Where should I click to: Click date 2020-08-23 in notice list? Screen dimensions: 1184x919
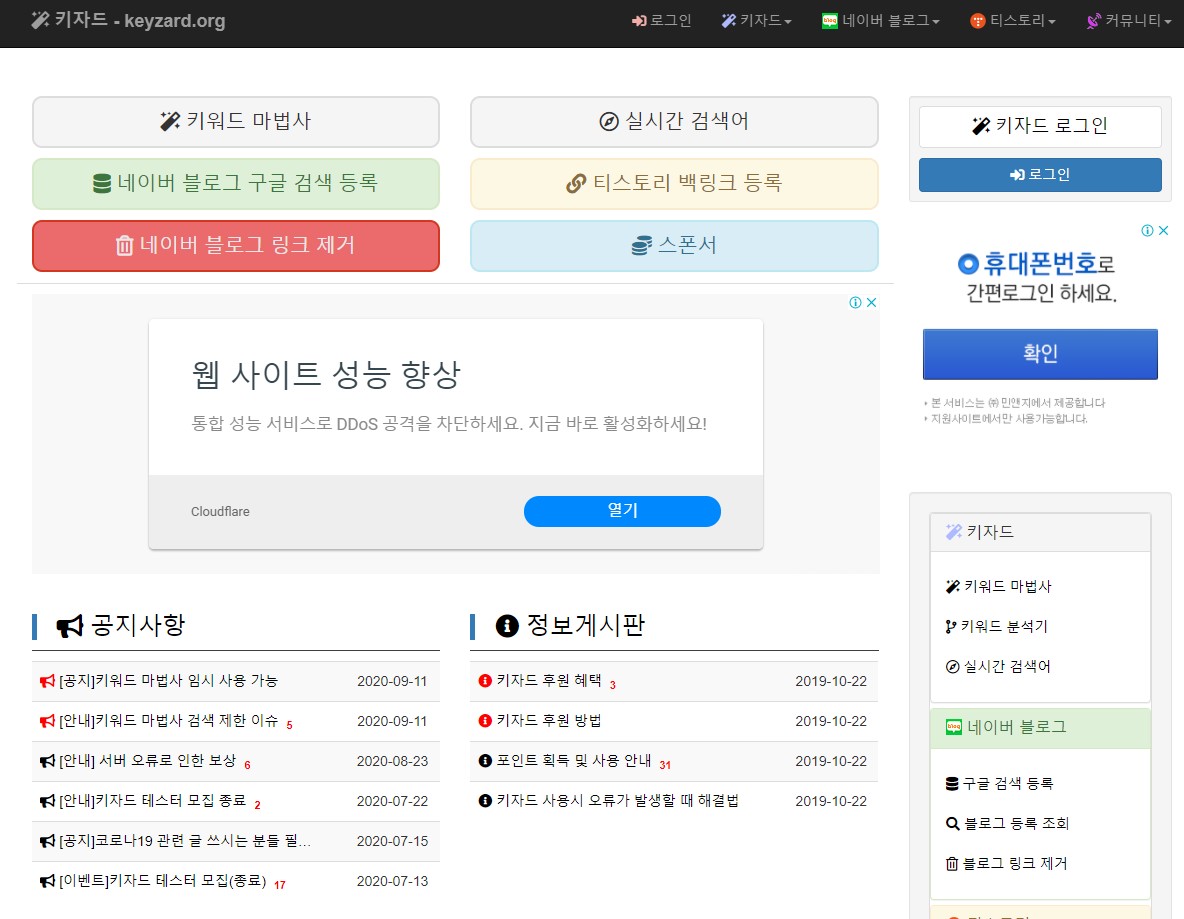coord(392,761)
